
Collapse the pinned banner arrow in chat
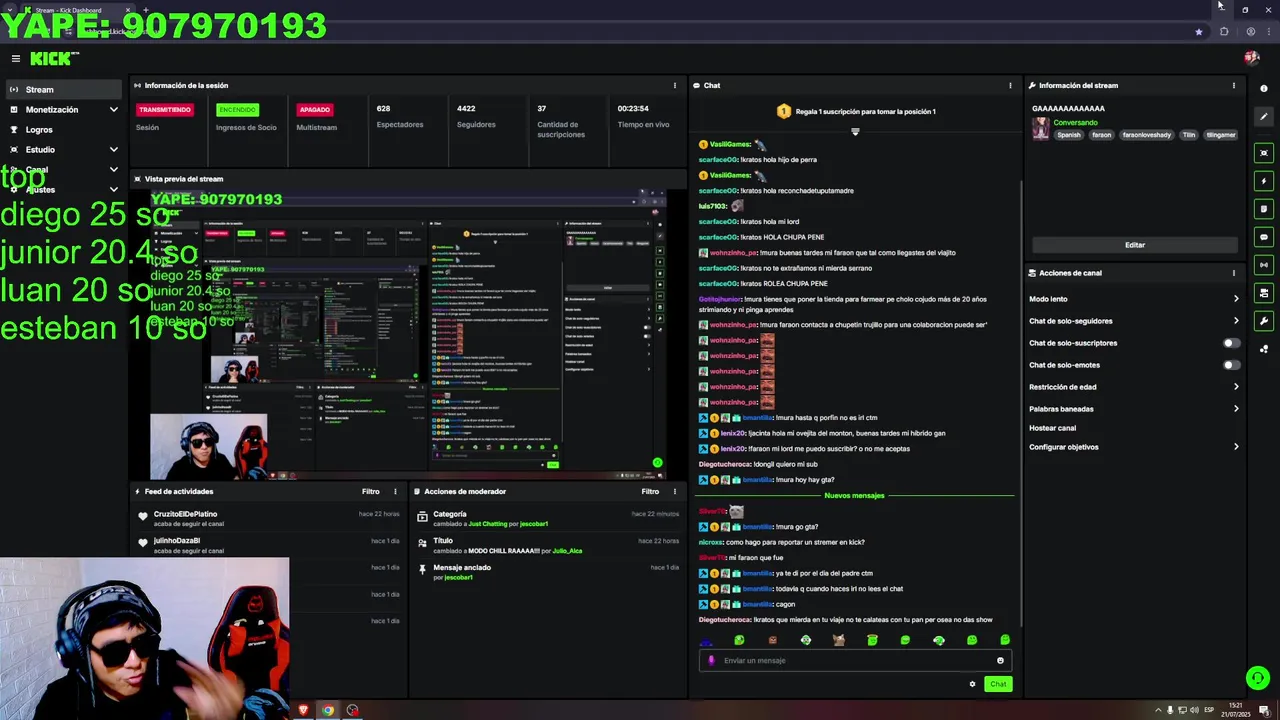[x=855, y=131]
